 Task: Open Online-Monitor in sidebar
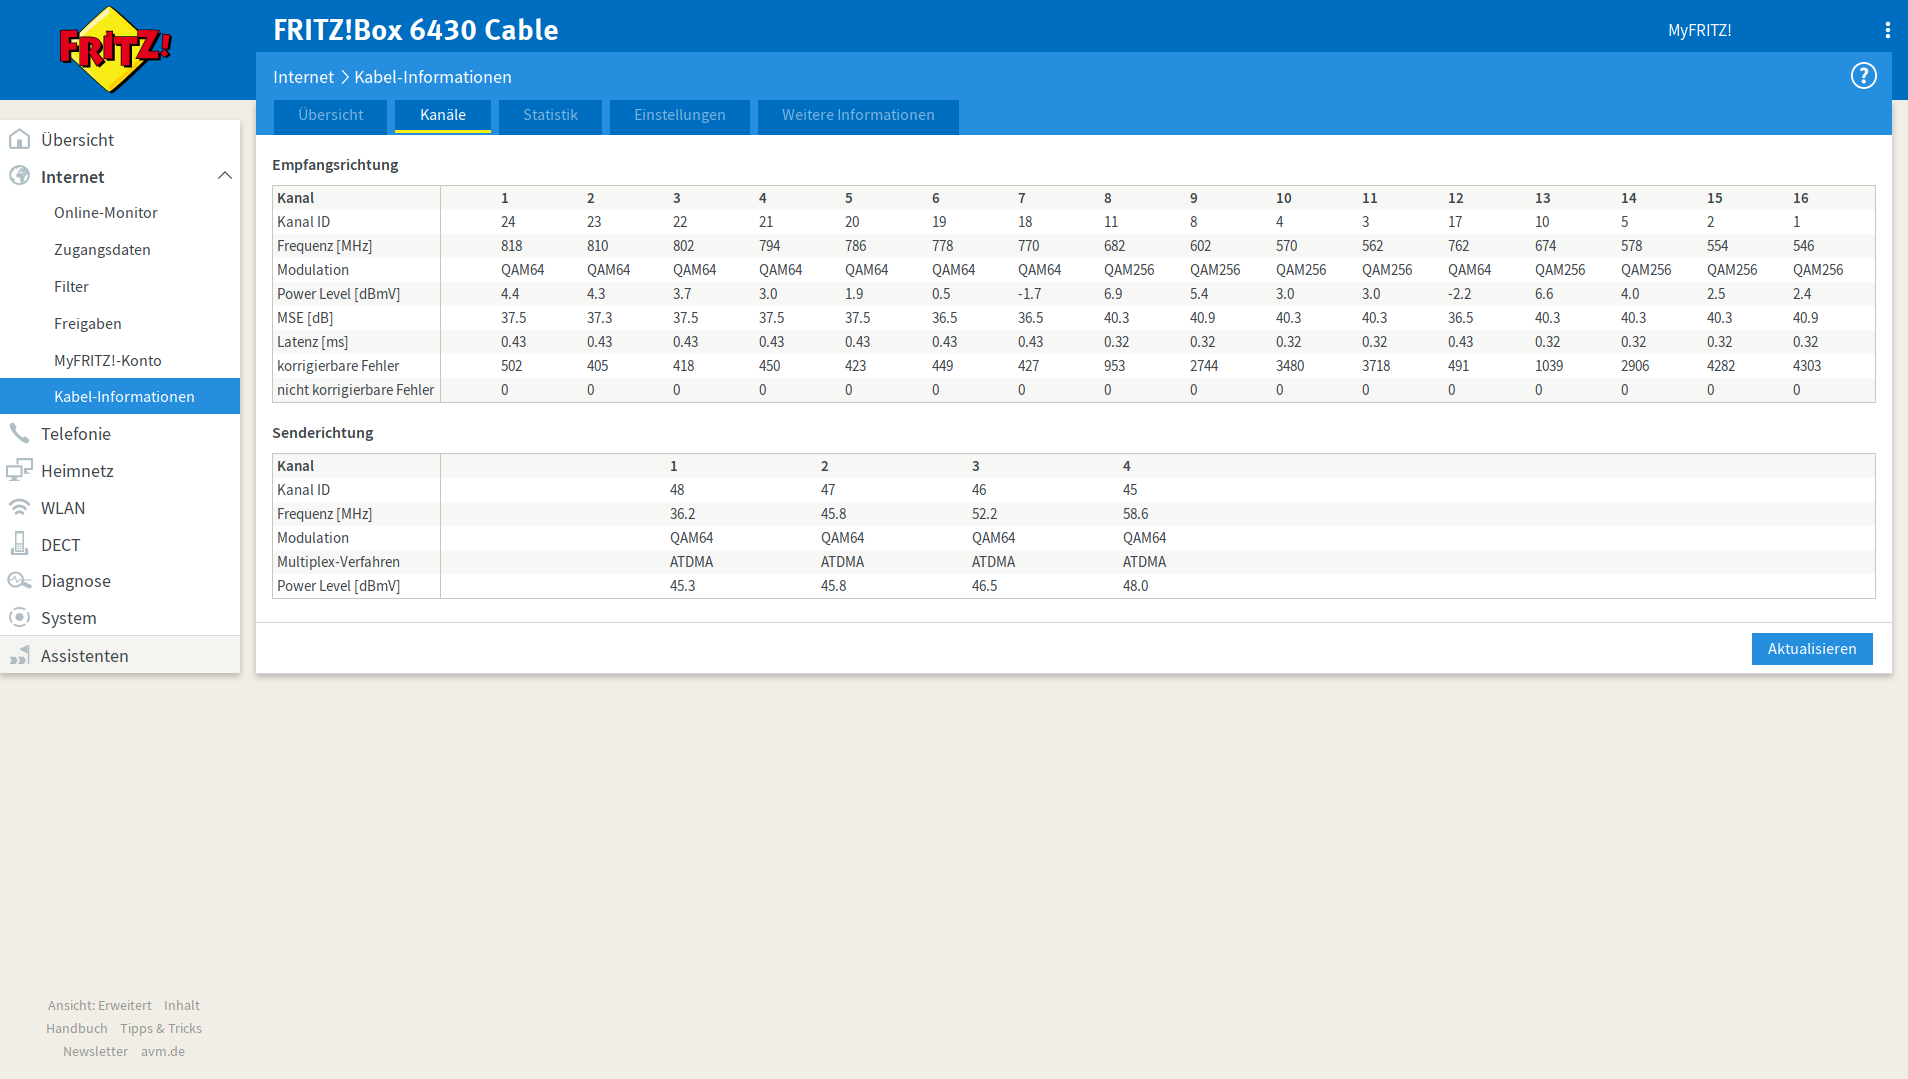[x=106, y=213]
